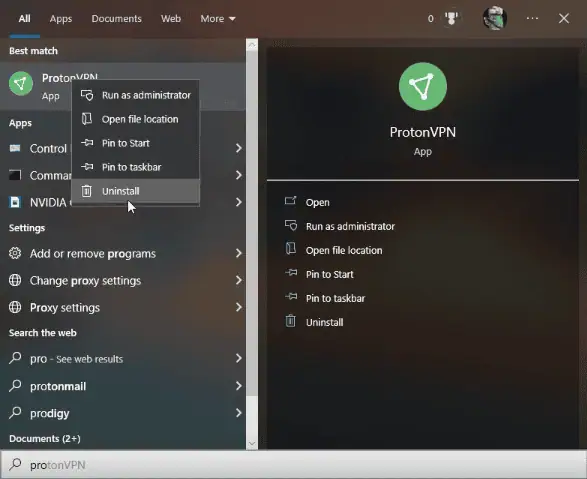This screenshot has width=587, height=479.
Task: Choose Pin to taskbar in context menu
Action: click(x=136, y=167)
